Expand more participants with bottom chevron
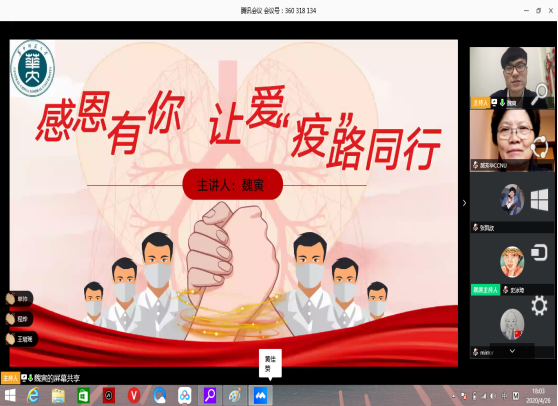Image resolution: width=558 pixels, height=406 pixels. (512, 351)
